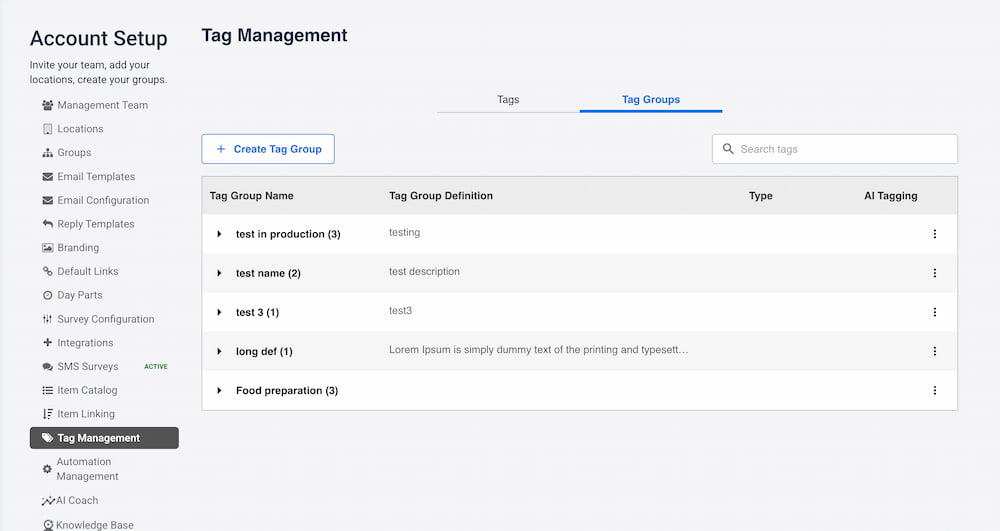Viewport: 1000px width, 531px height.
Task: Open options menu for test 3 row
Action: coord(934,312)
